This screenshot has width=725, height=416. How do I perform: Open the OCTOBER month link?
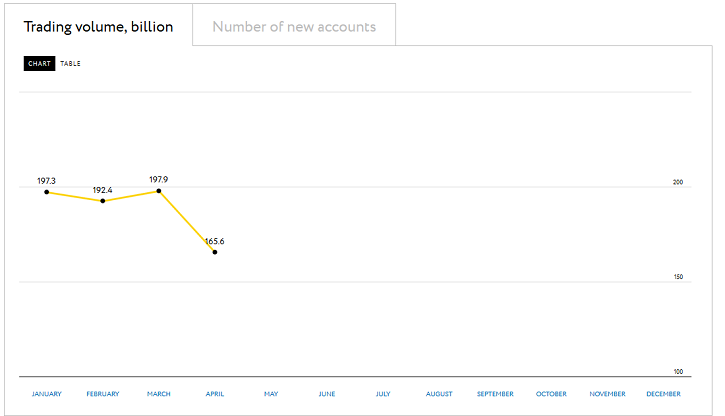(551, 394)
